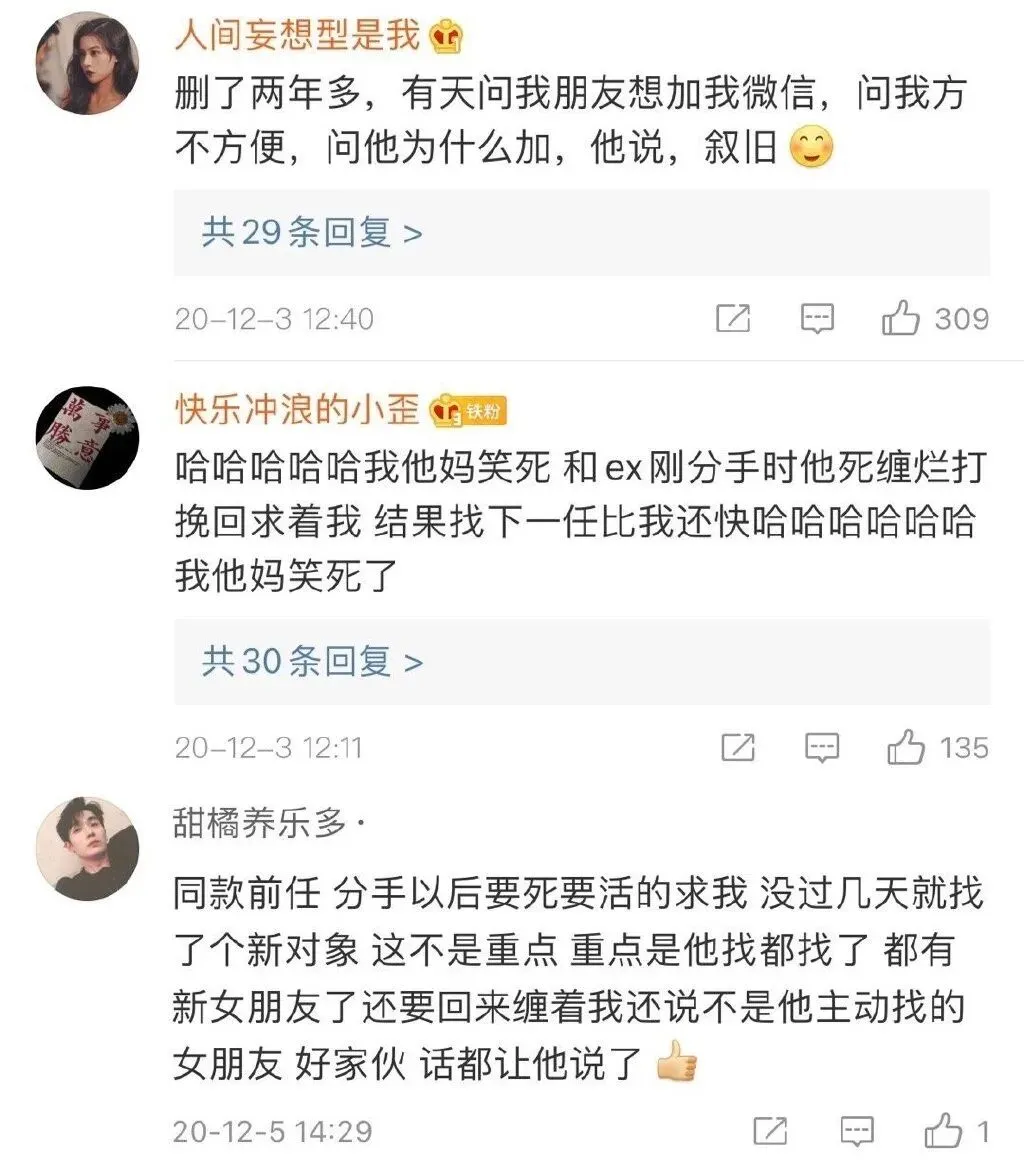Image resolution: width=1024 pixels, height=1161 pixels.
Task: View avatar of 甜橘养乐多
Action: pos(87,849)
